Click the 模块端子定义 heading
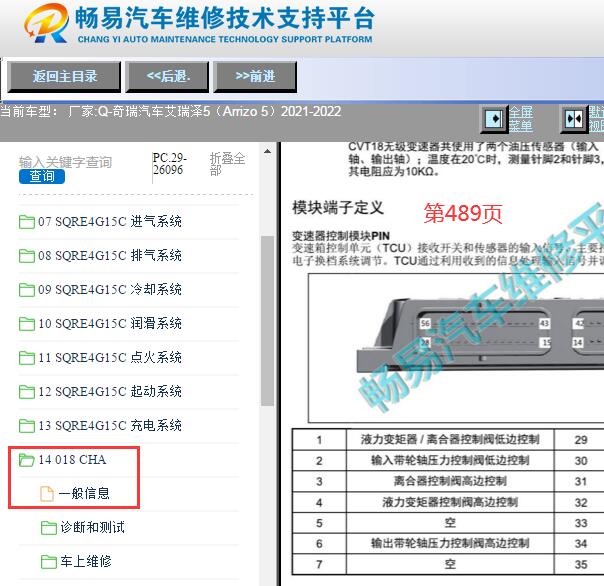This screenshot has width=604, height=586. pyautogui.click(x=338, y=208)
